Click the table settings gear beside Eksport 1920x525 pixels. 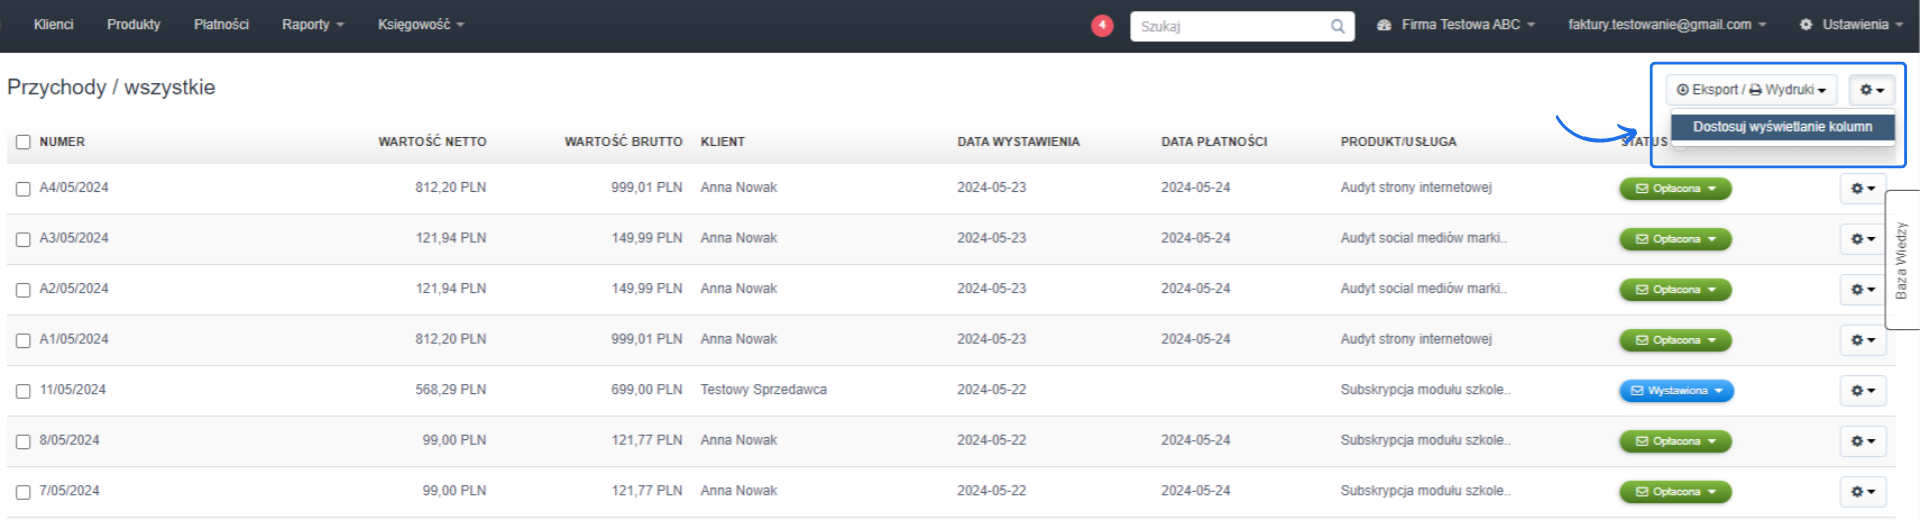click(1871, 90)
